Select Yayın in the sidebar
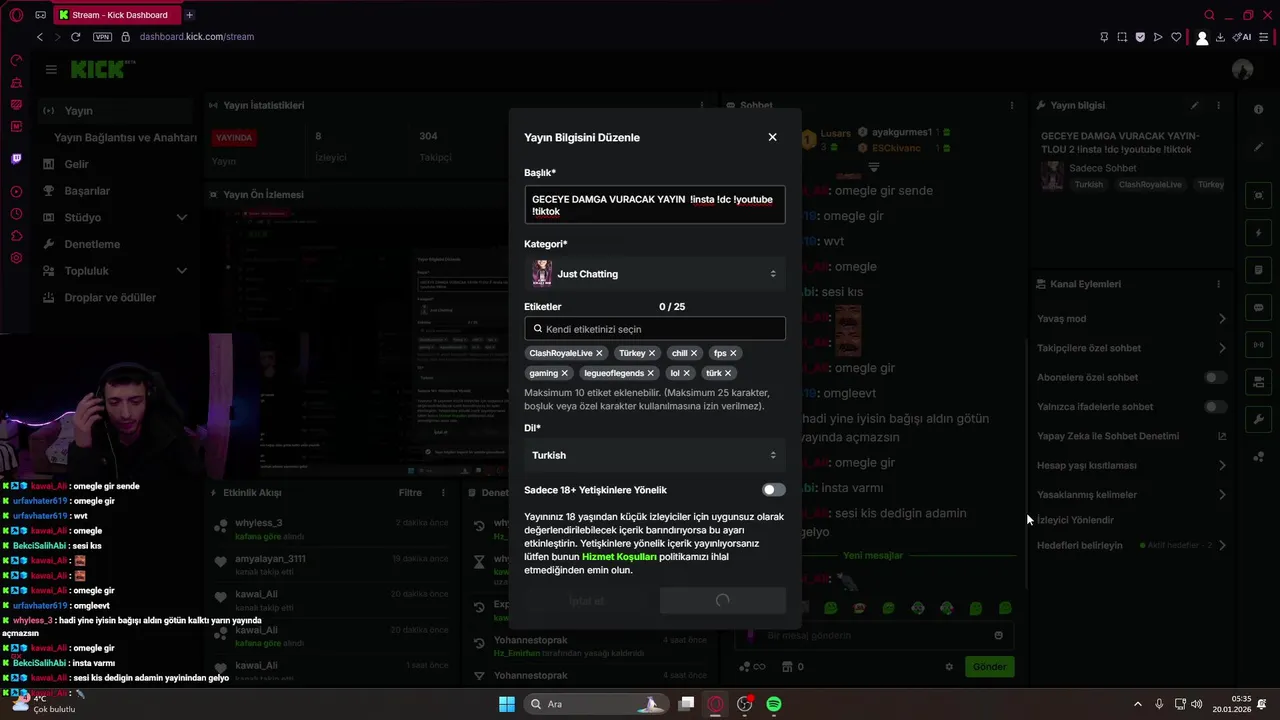 coord(115,111)
